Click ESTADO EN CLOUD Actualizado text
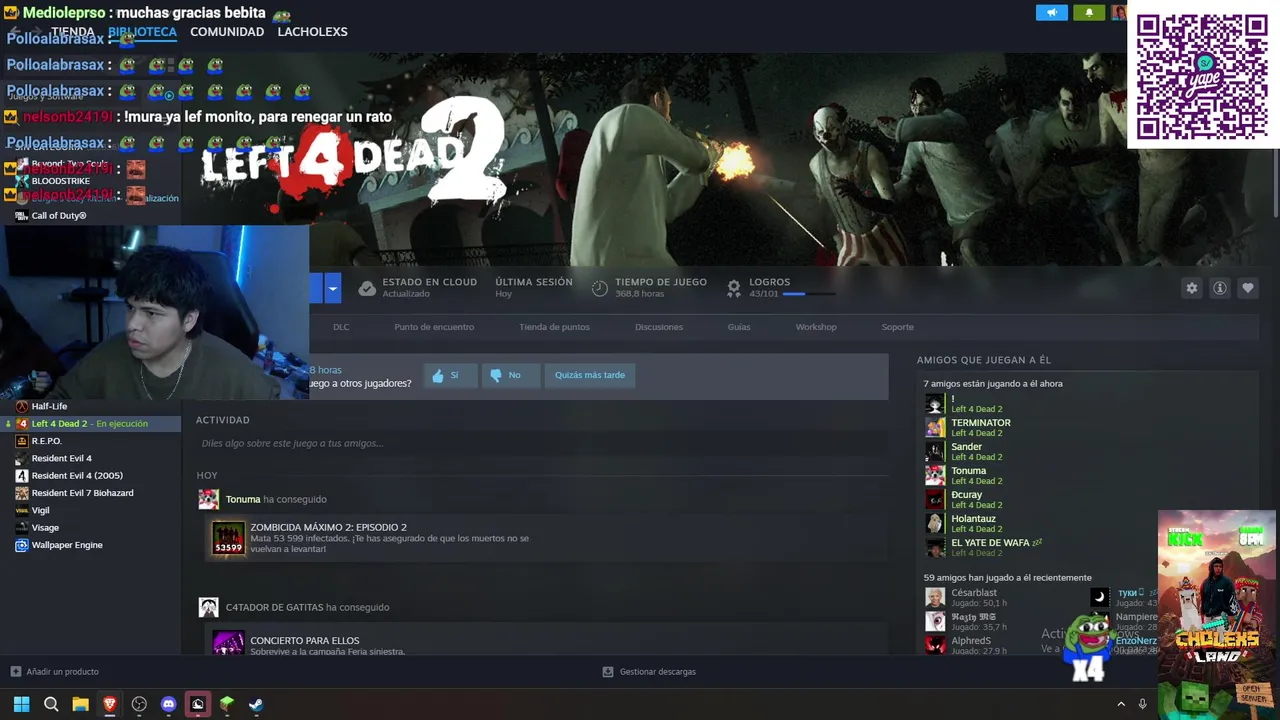Screen dimensions: 1280x720 [429, 288]
